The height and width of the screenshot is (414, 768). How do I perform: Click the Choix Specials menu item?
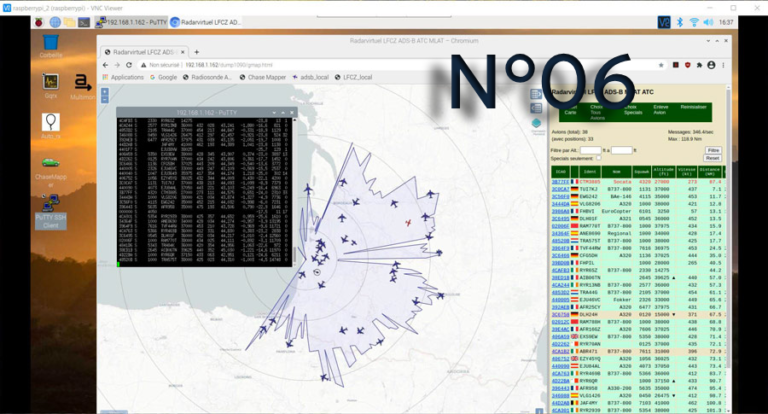pyautogui.click(x=632, y=110)
